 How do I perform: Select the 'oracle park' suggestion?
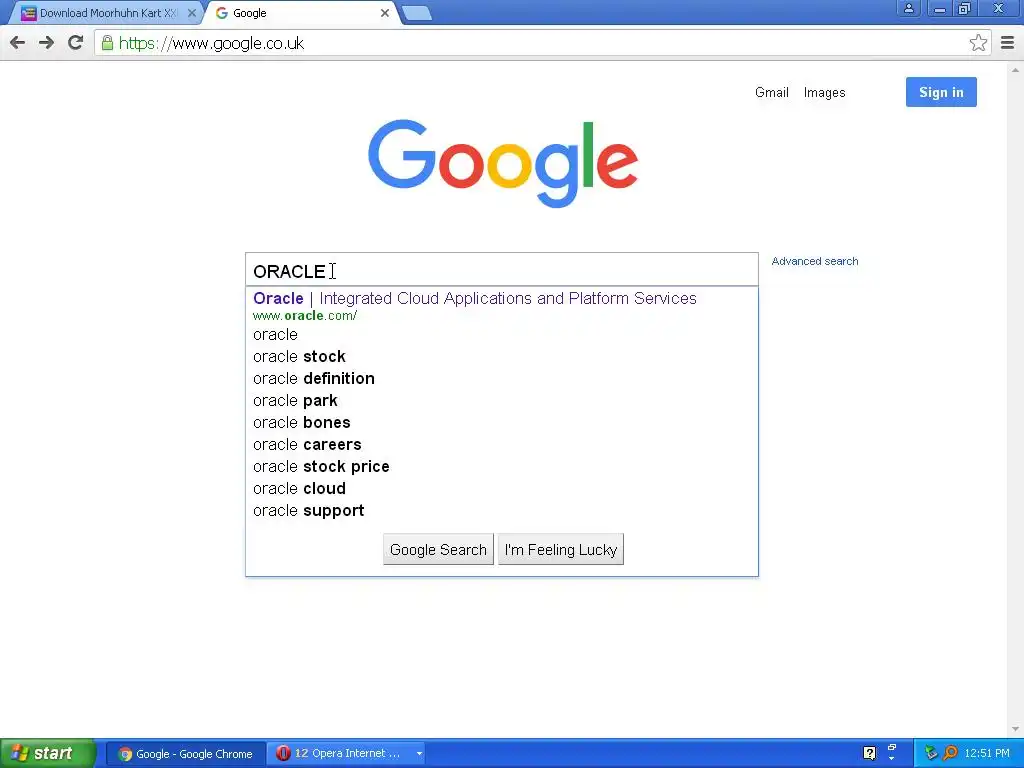point(502,400)
